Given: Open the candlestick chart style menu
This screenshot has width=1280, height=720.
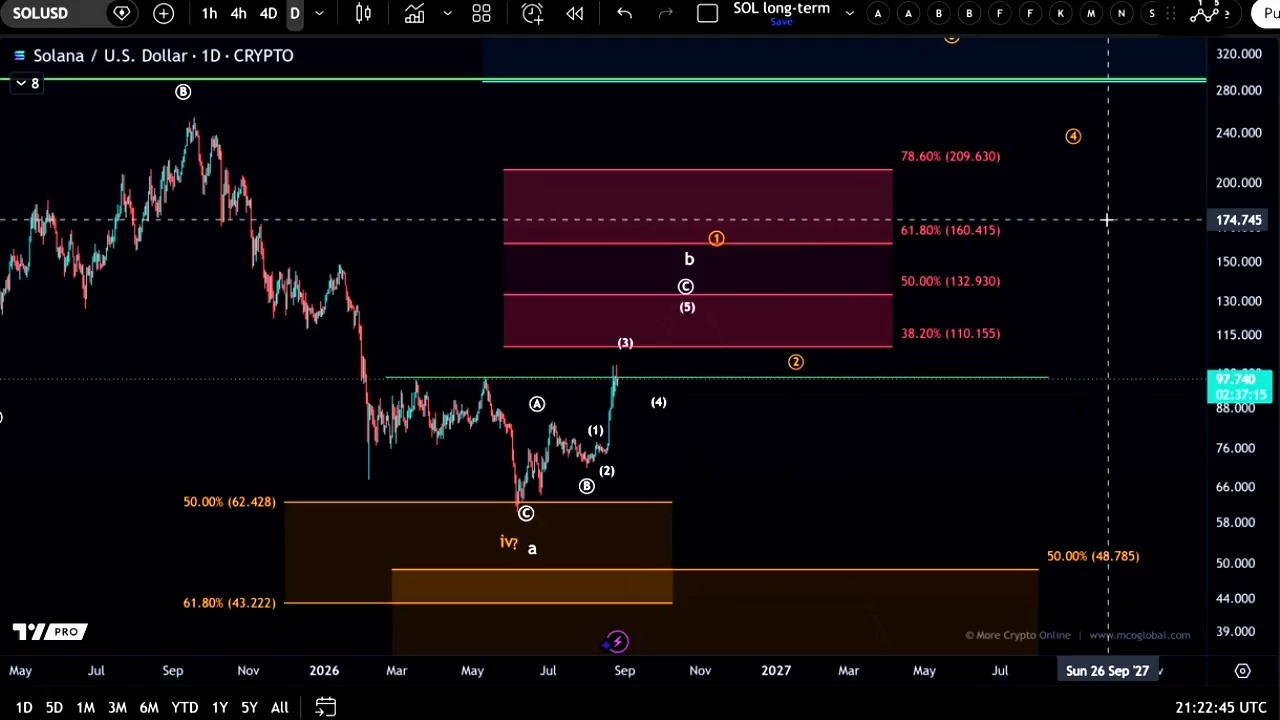Looking at the screenshot, I should 364,13.
